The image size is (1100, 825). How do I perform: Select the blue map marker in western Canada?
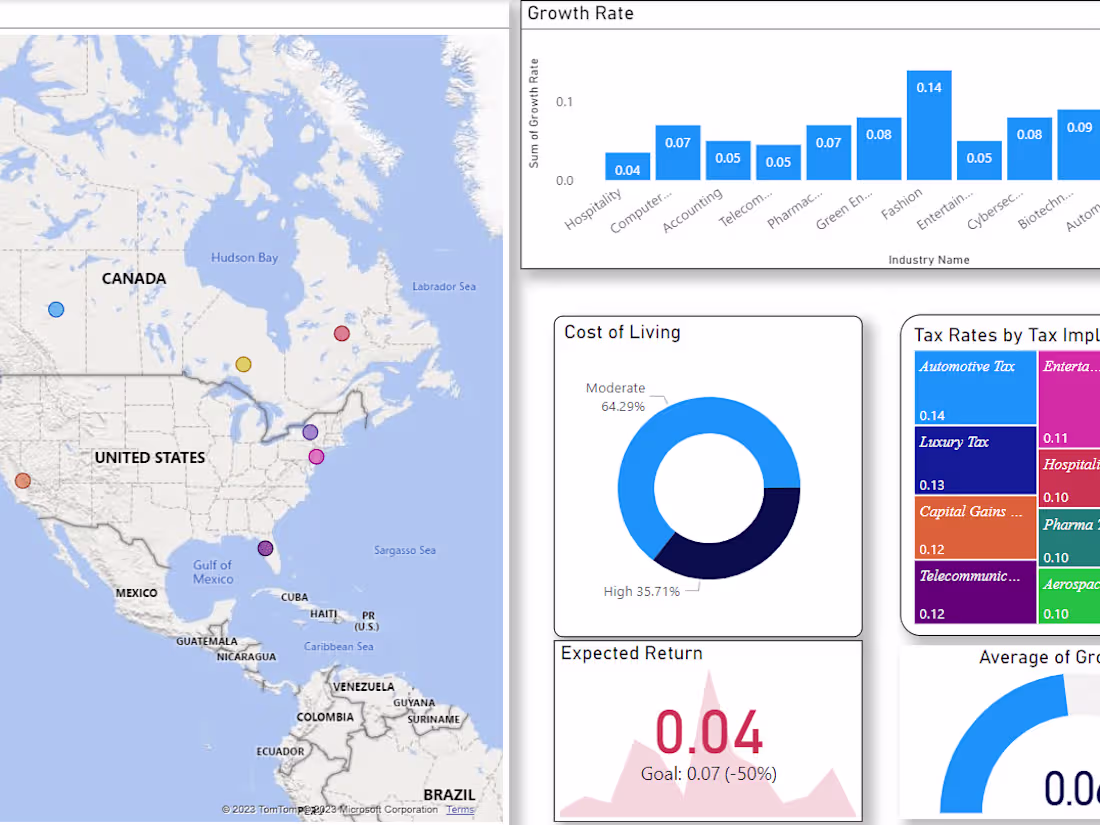click(56, 309)
